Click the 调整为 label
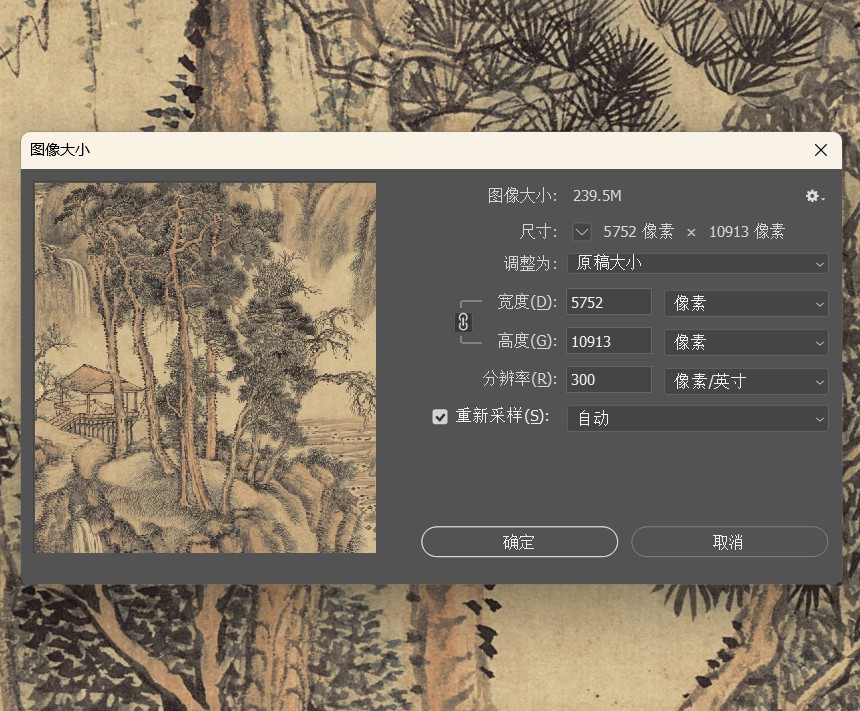Image resolution: width=860 pixels, height=711 pixels. 530,263
